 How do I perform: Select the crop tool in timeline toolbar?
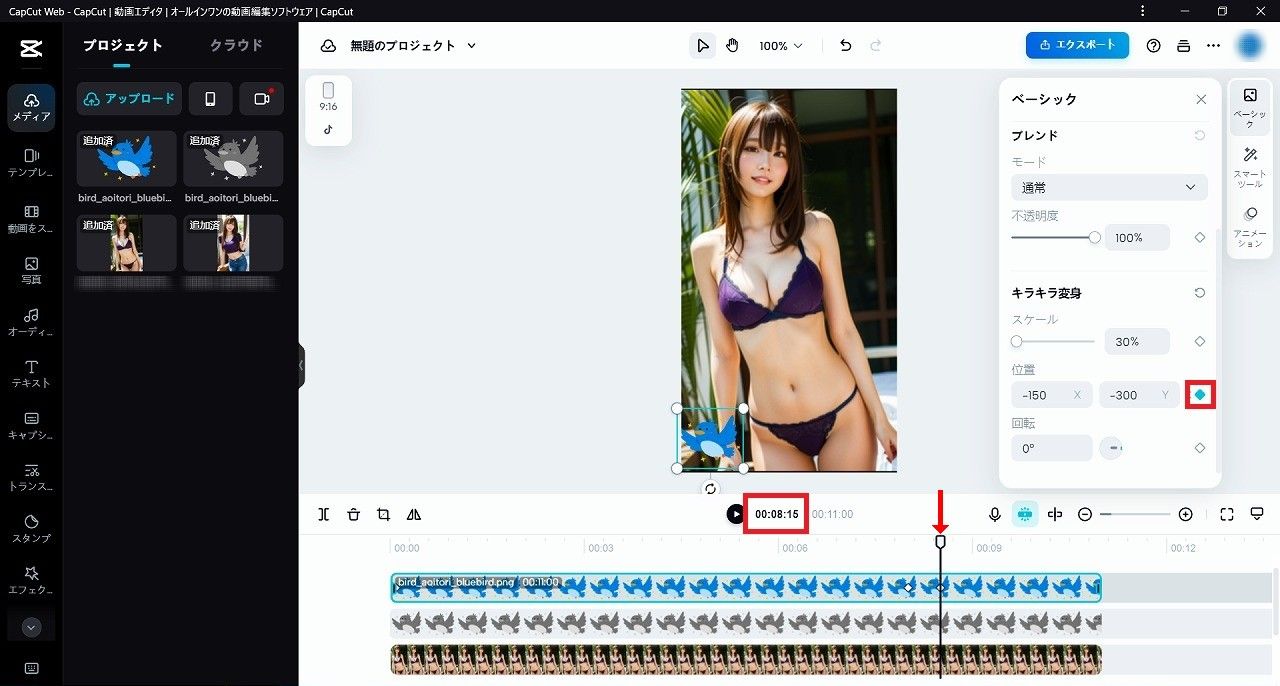(383, 514)
